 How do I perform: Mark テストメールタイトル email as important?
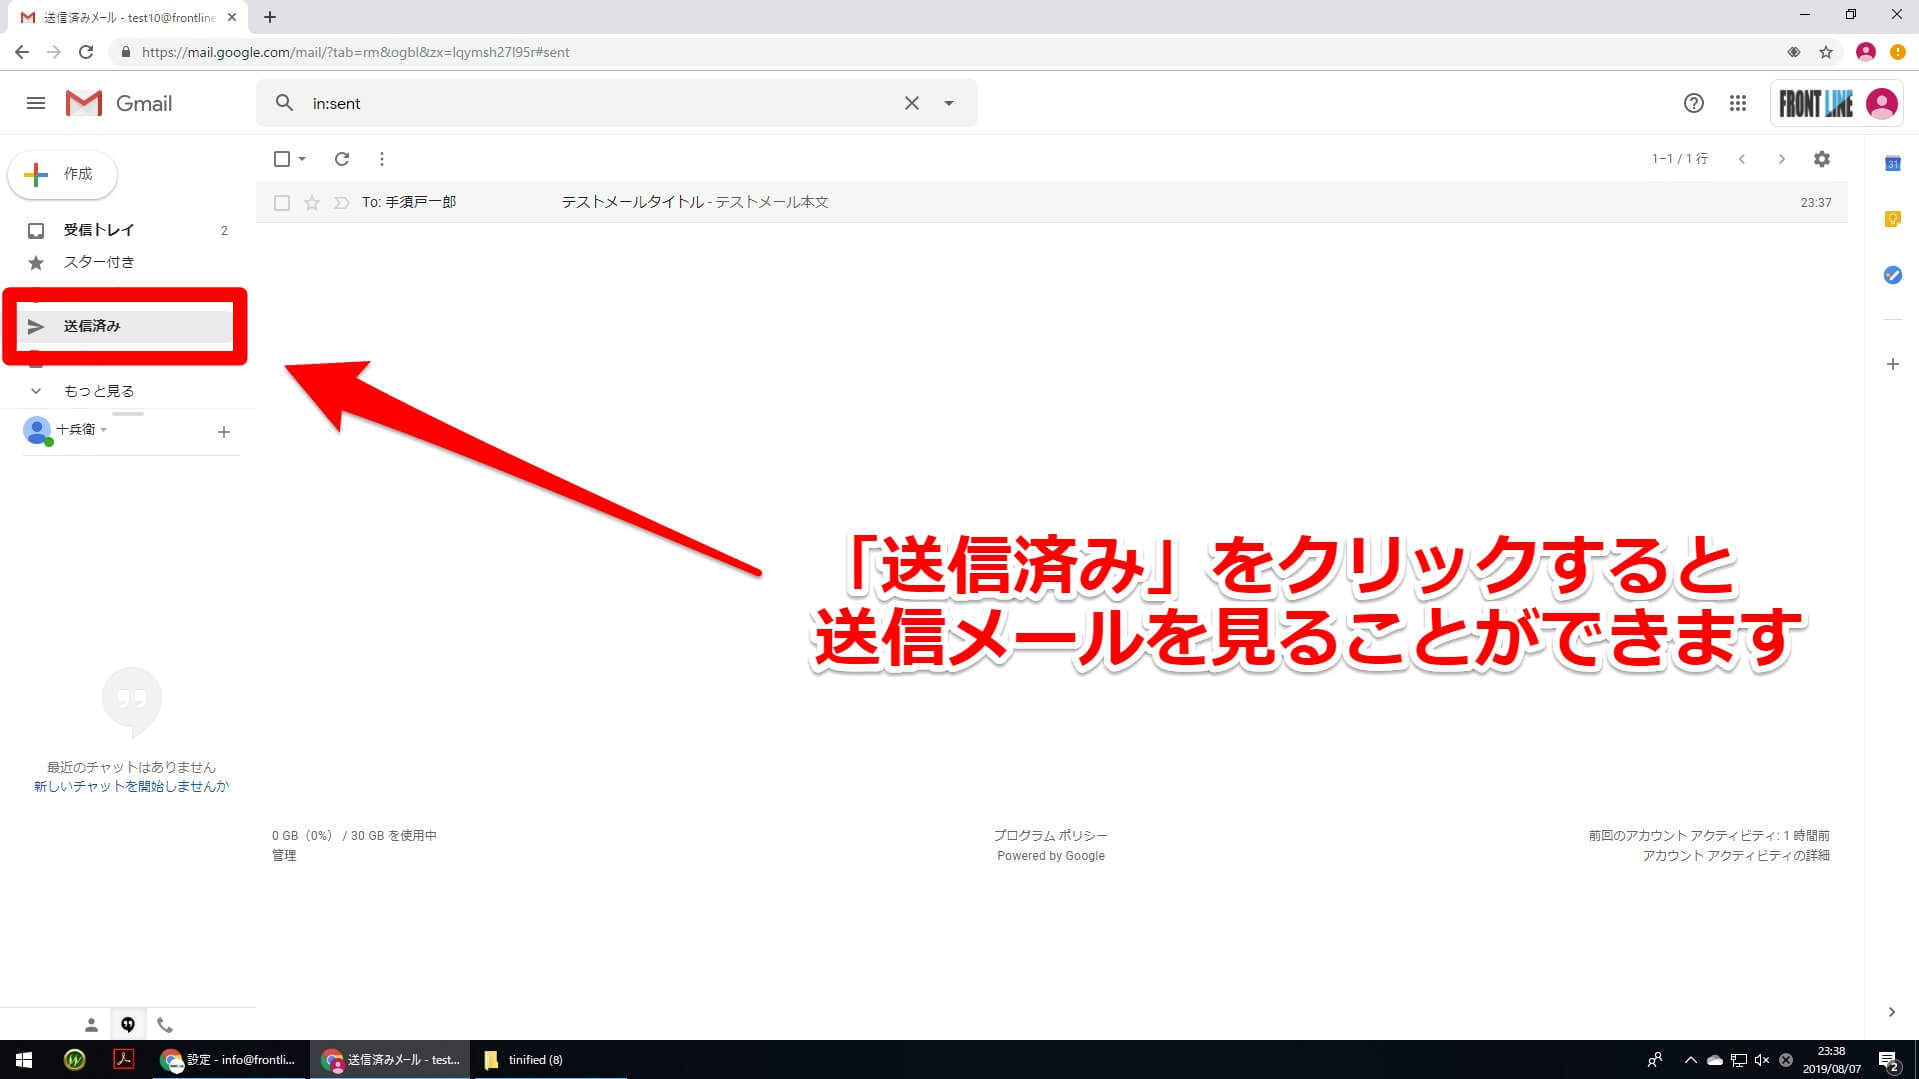coord(341,203)
